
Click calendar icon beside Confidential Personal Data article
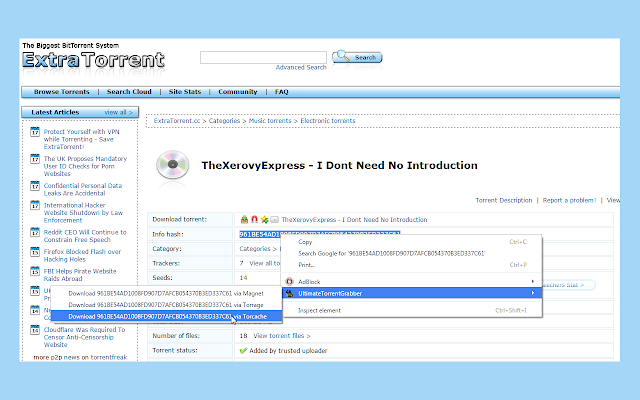click(x=35, y=186)
